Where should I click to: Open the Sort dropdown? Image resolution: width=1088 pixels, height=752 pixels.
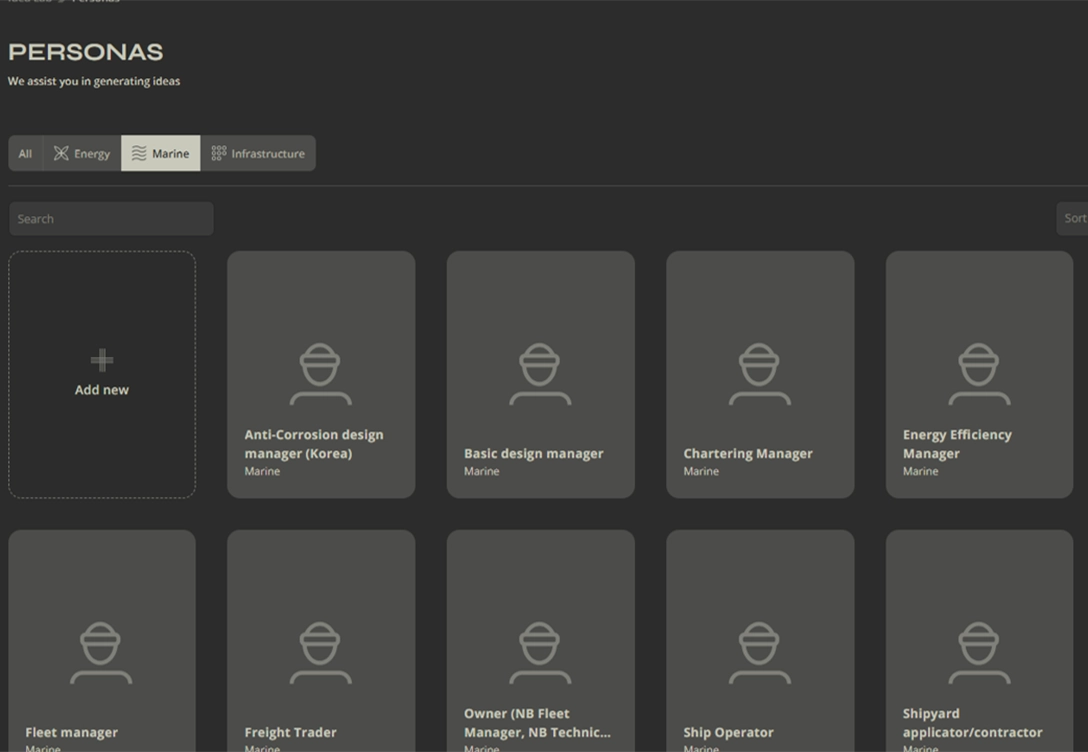tap(1073, 219)
